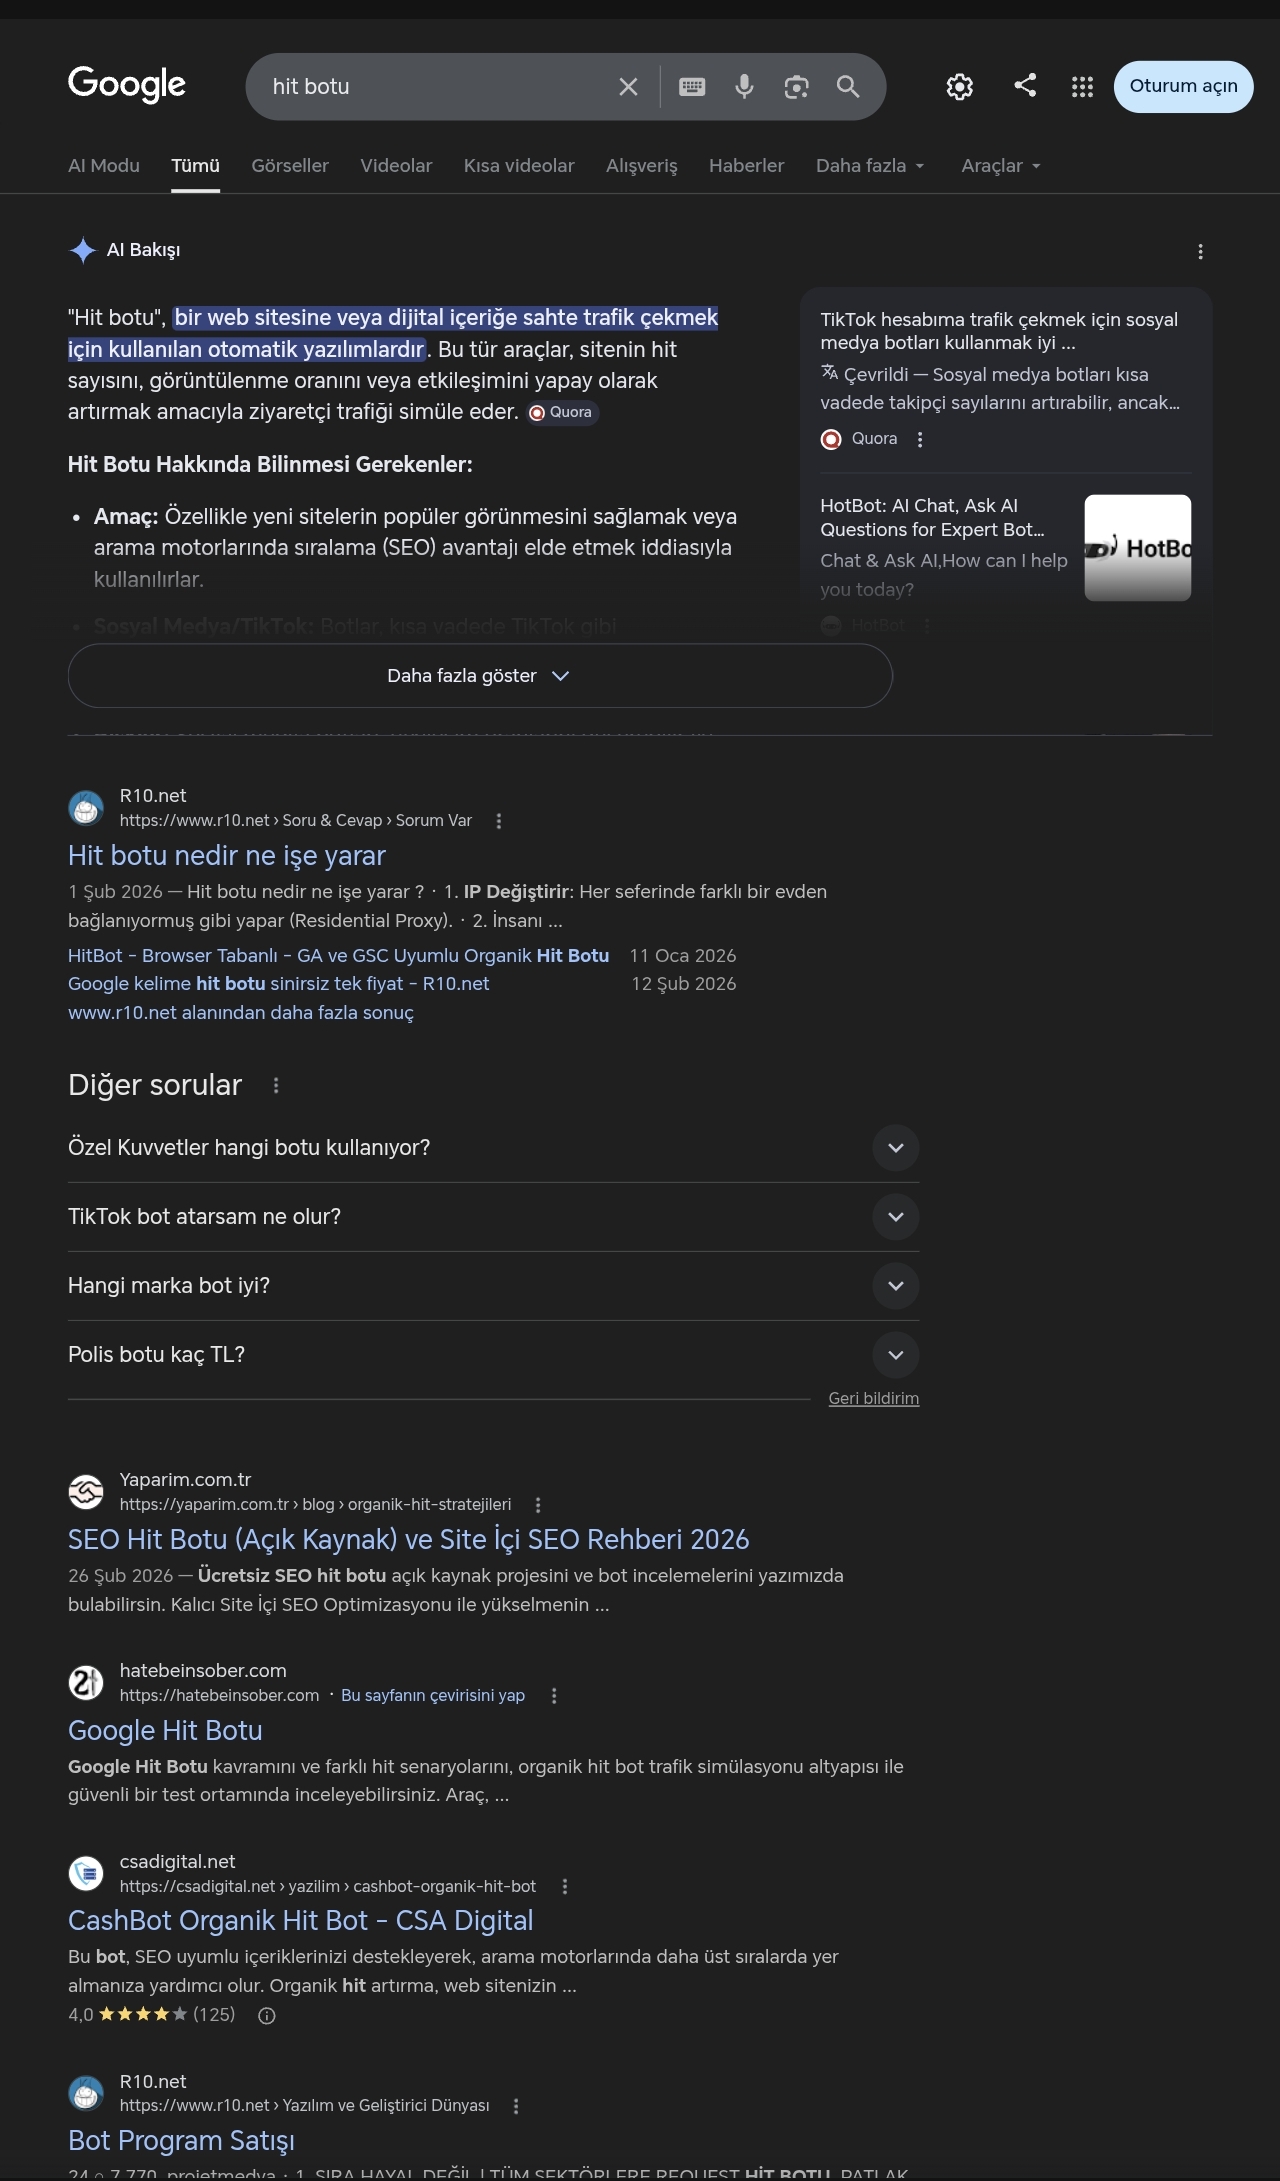Open the Araçlar dropdown
This screenshot has width=1280, height=2181.
point(1001,166)
